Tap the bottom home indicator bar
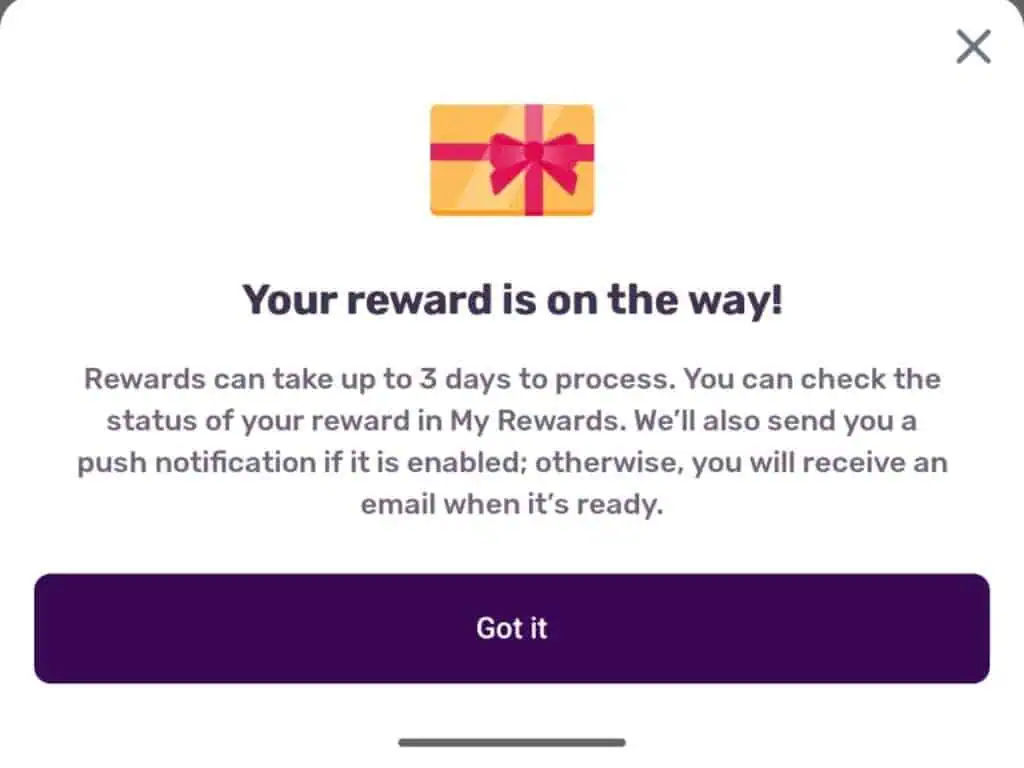The height and width of the screenshot is (768, 1024). (x=512, y=742)
